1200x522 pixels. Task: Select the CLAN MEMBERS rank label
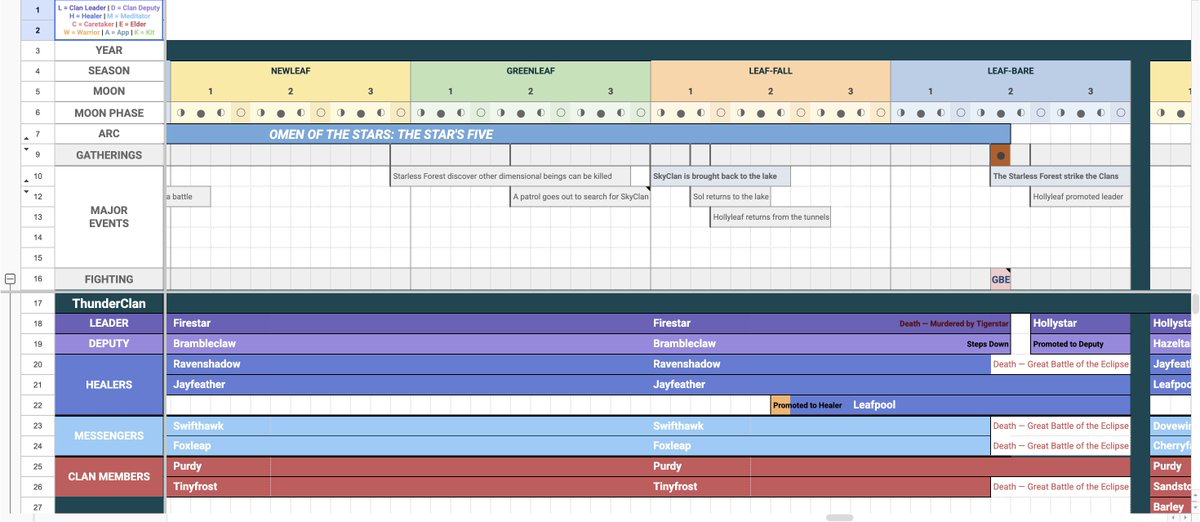[x=109, y=476]
